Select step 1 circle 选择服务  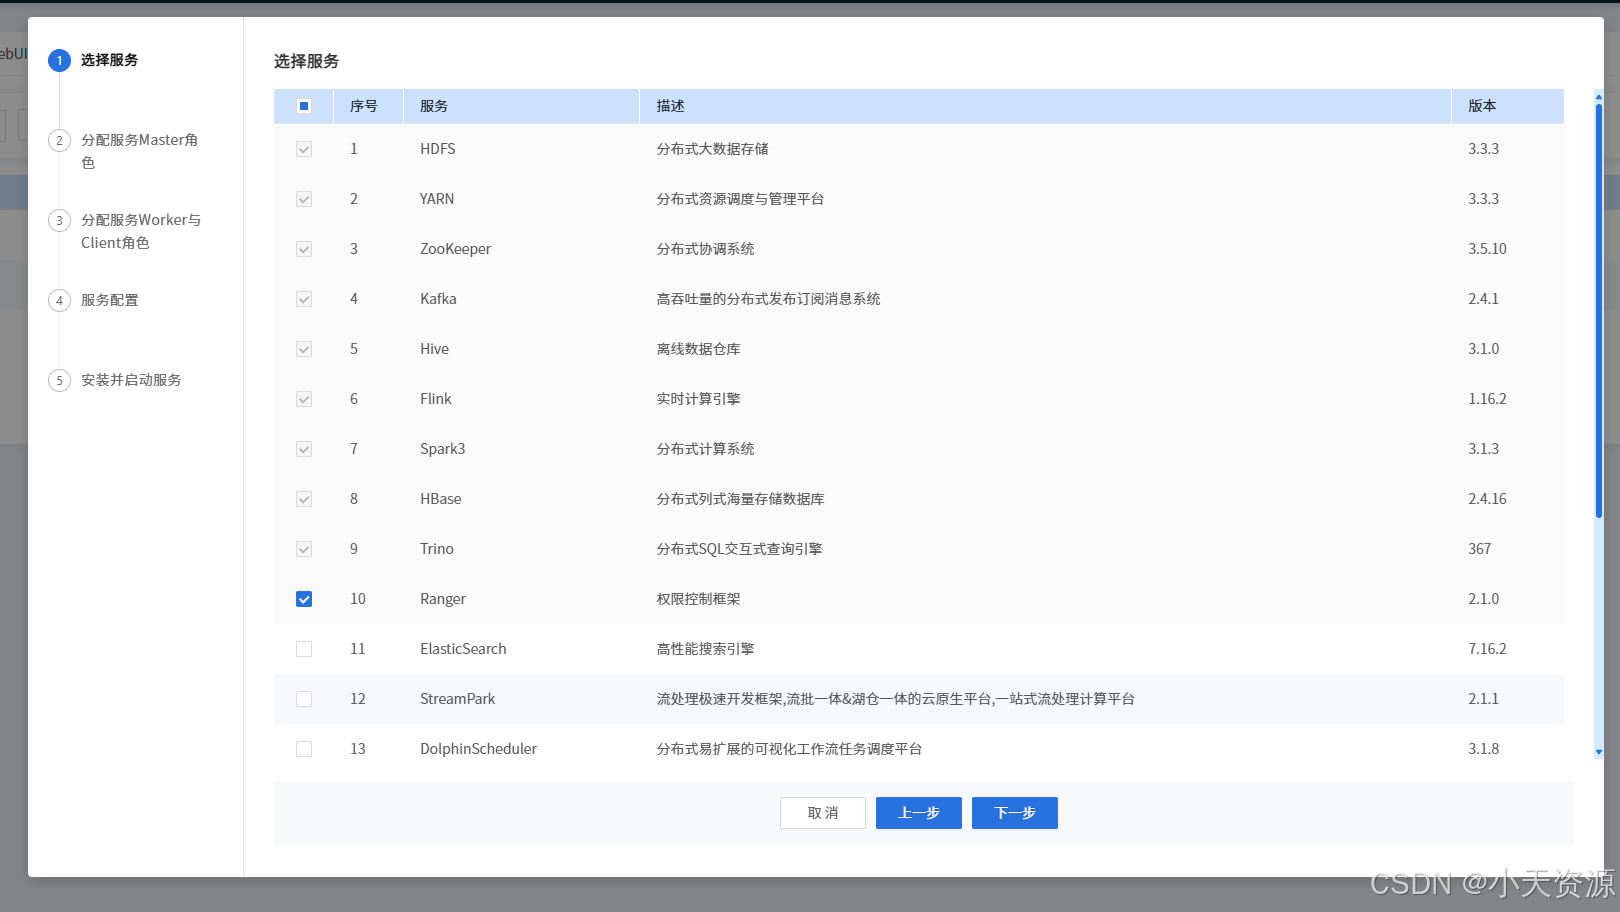[x=59, y=60]
